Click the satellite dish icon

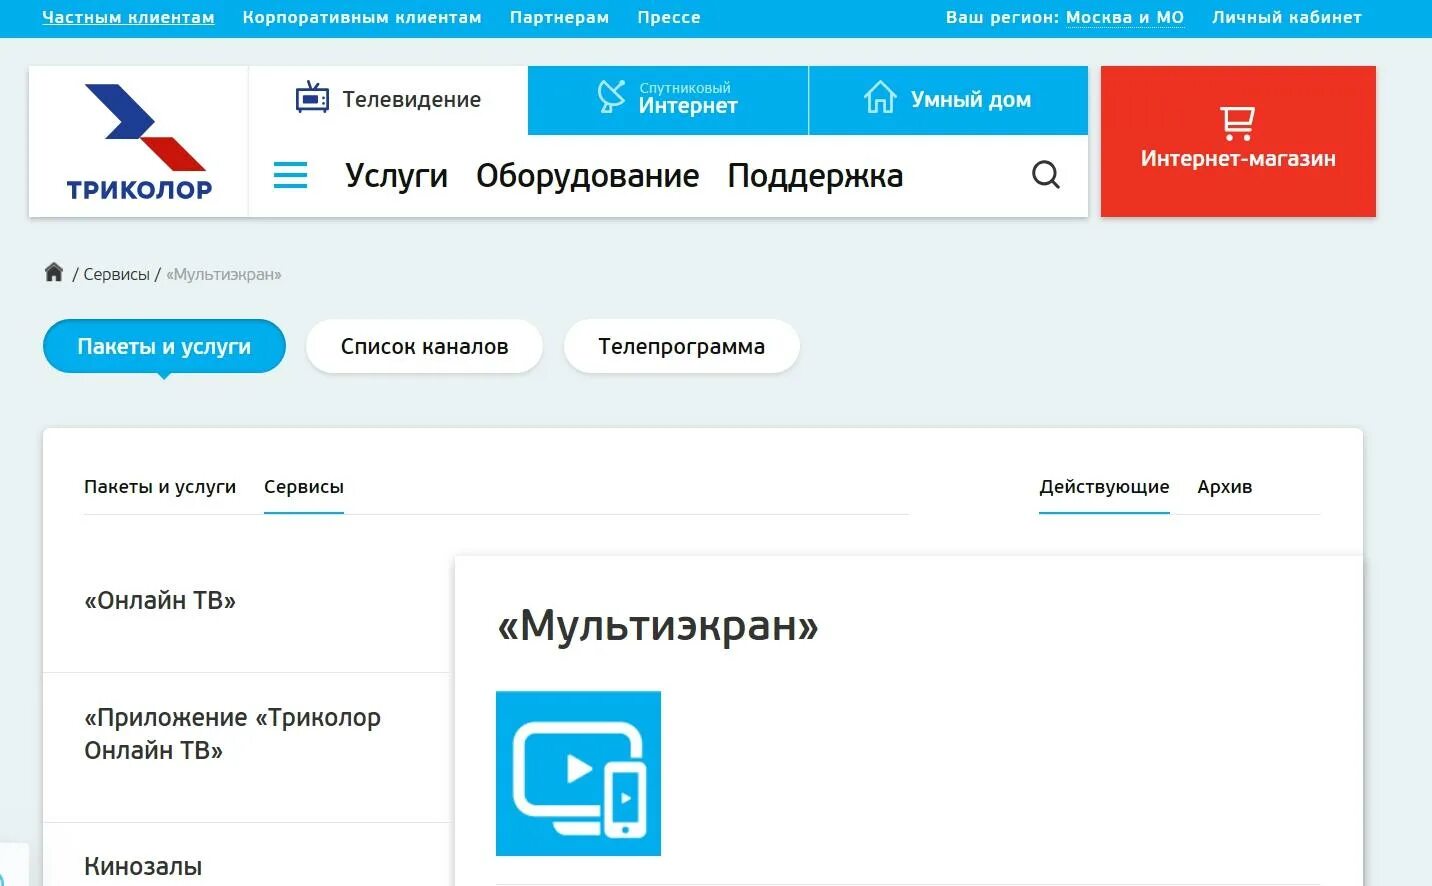point(611,96)
